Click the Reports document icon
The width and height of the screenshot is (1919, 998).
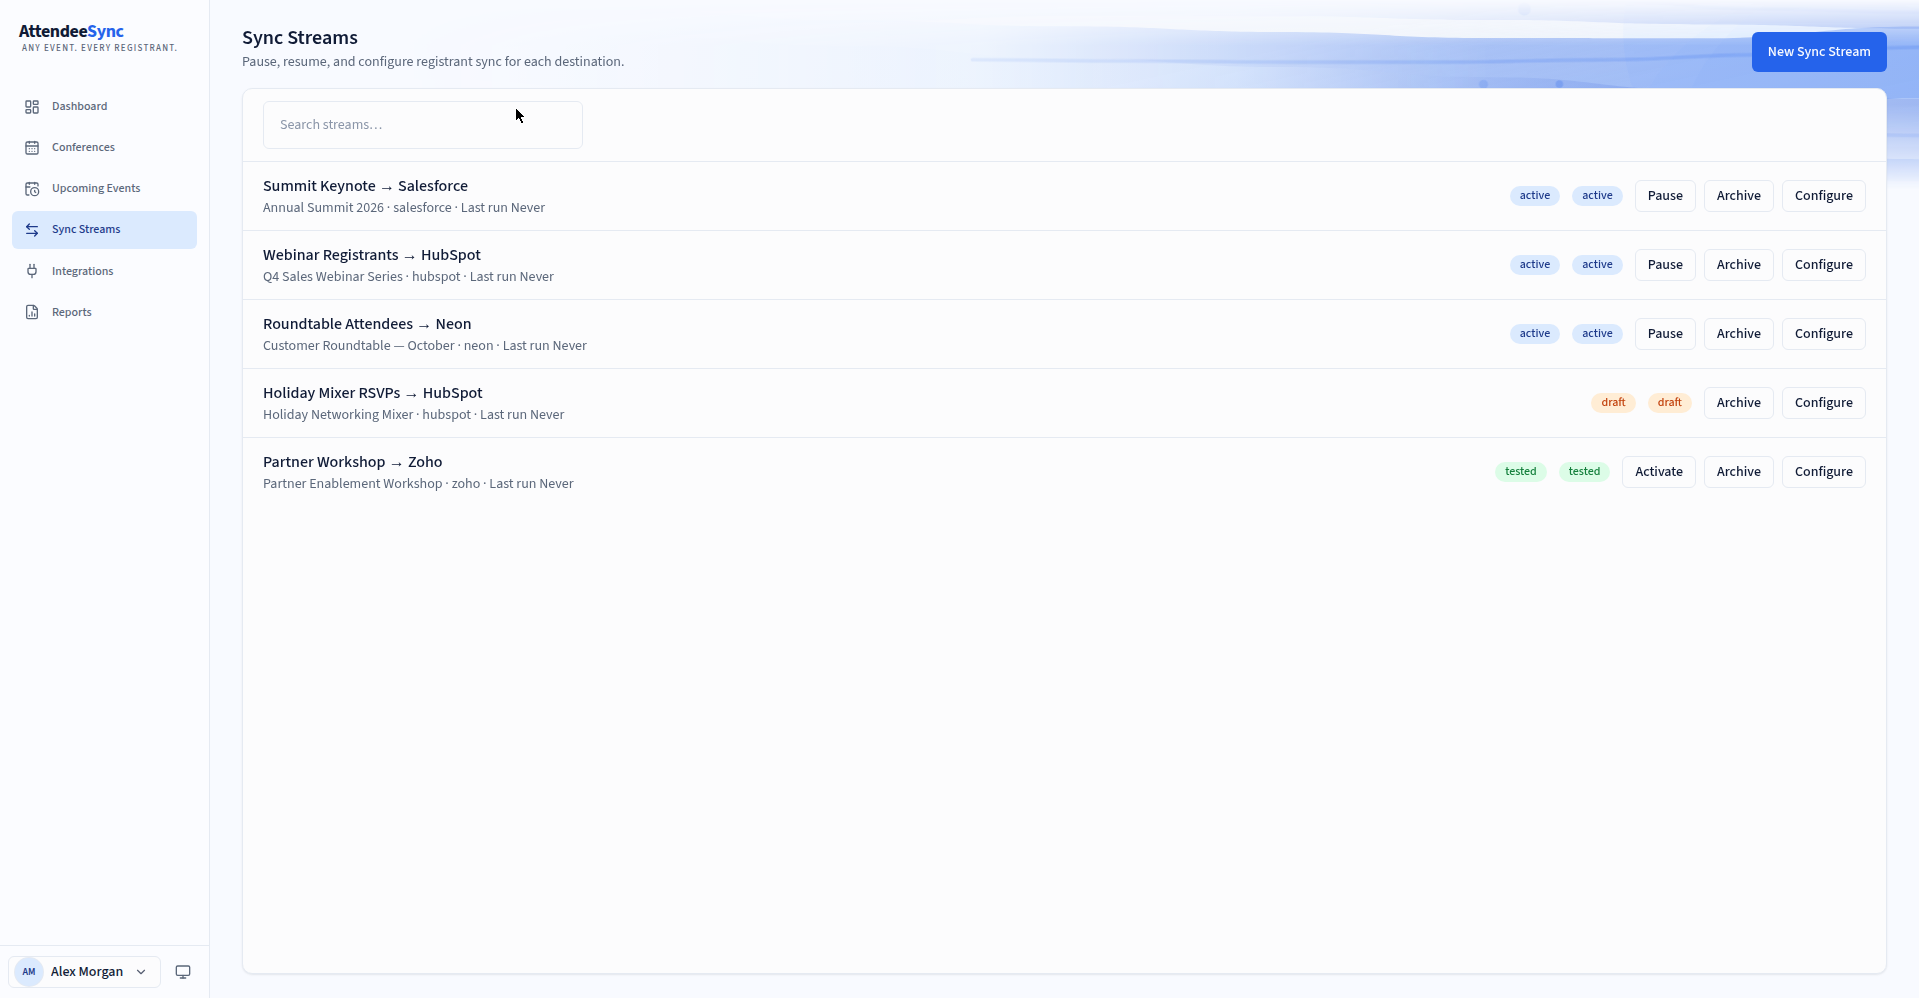32,312
